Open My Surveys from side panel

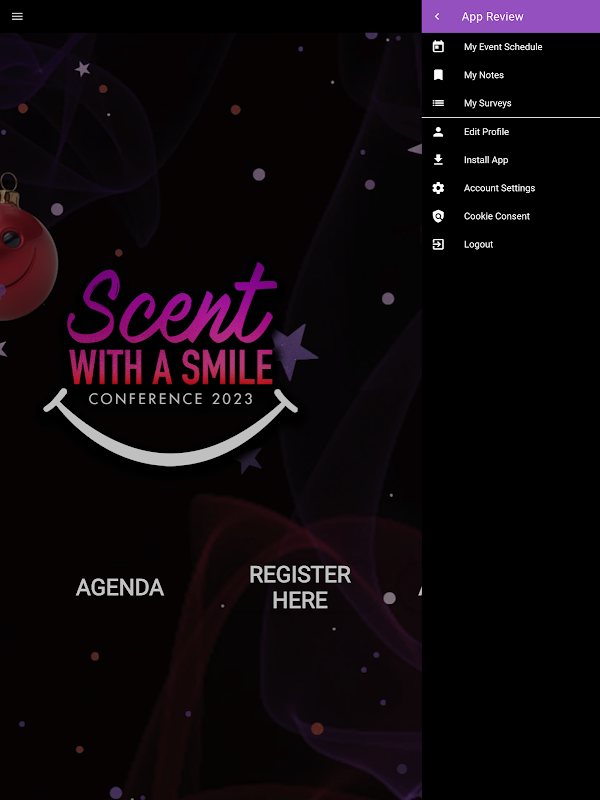click(x=511, y=103)
